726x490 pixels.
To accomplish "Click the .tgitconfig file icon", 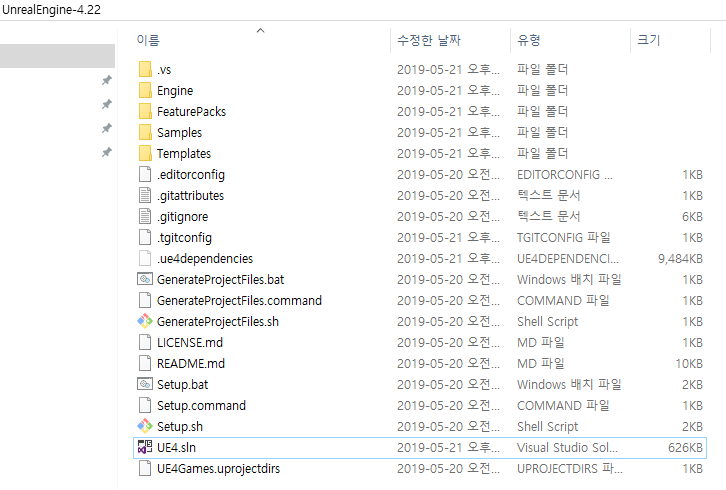I will pos(145,237).
